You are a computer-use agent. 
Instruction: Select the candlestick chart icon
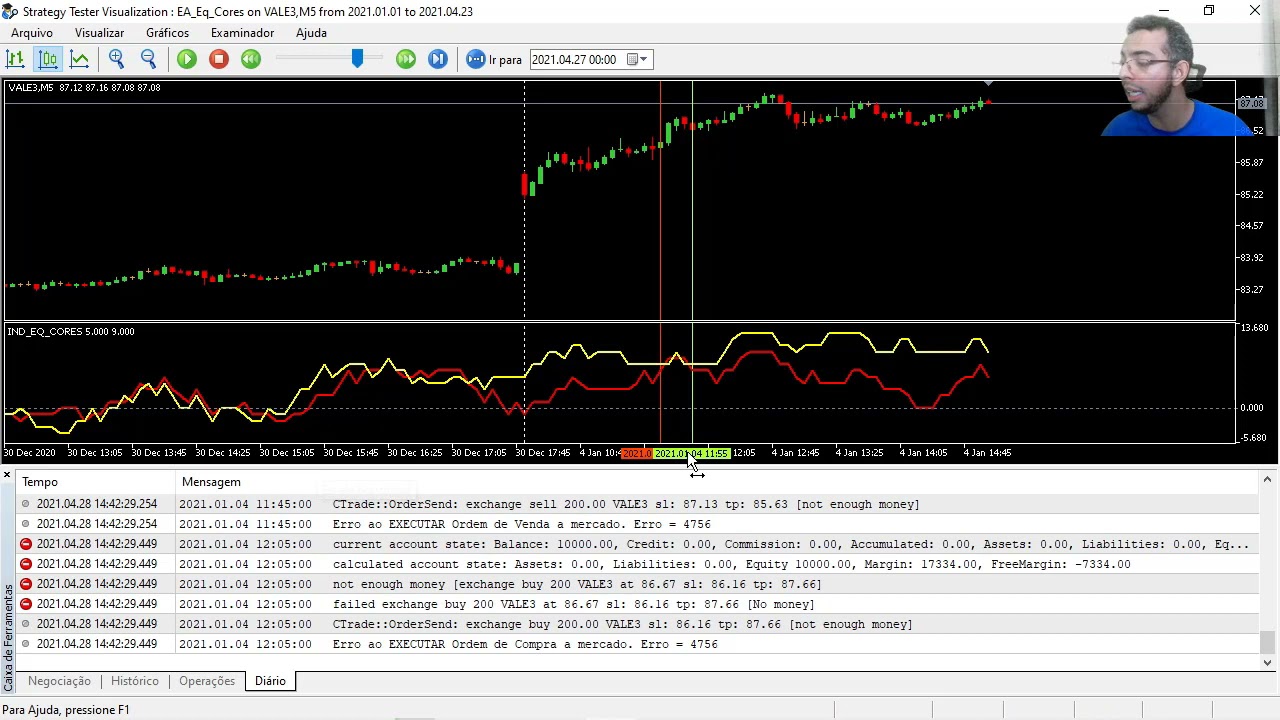click(47, 59)
